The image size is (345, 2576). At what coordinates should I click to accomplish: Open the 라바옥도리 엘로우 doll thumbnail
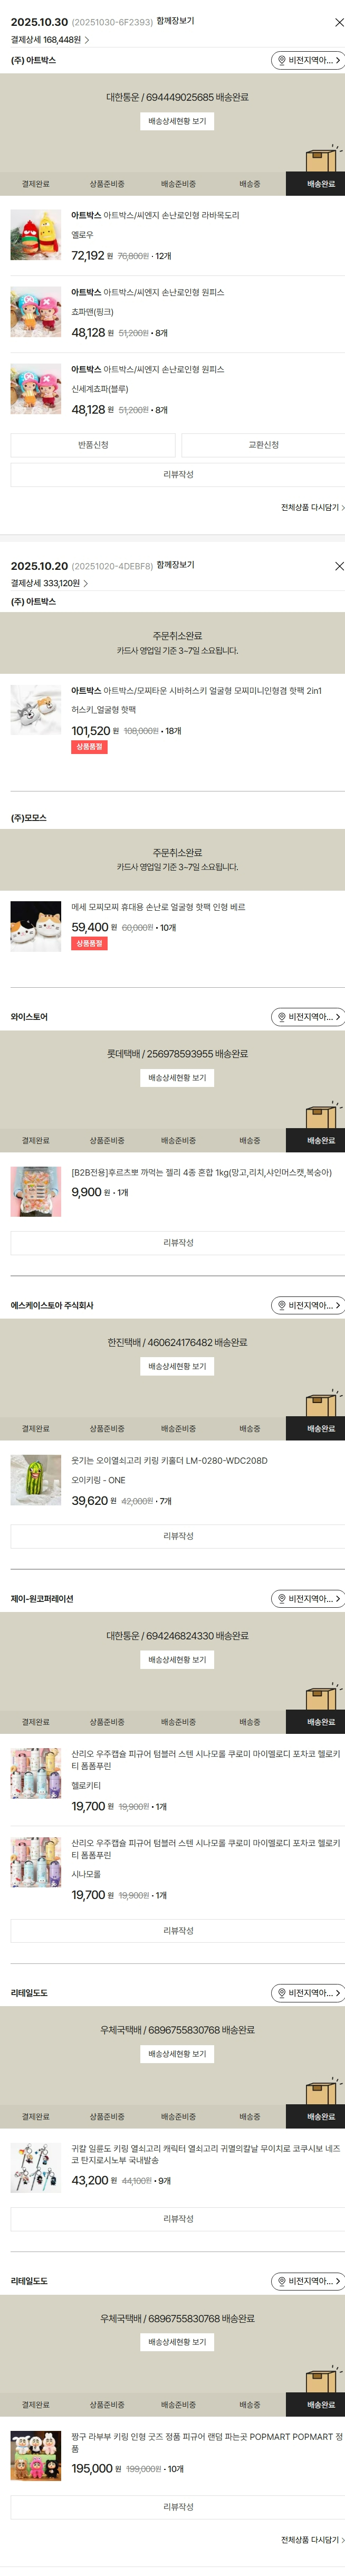click(36, 235)
